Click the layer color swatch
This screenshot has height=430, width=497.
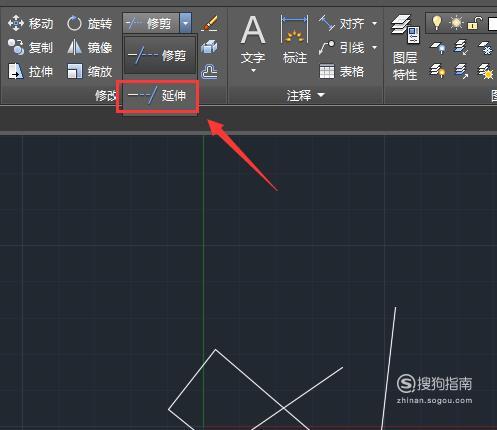[492, 24]
